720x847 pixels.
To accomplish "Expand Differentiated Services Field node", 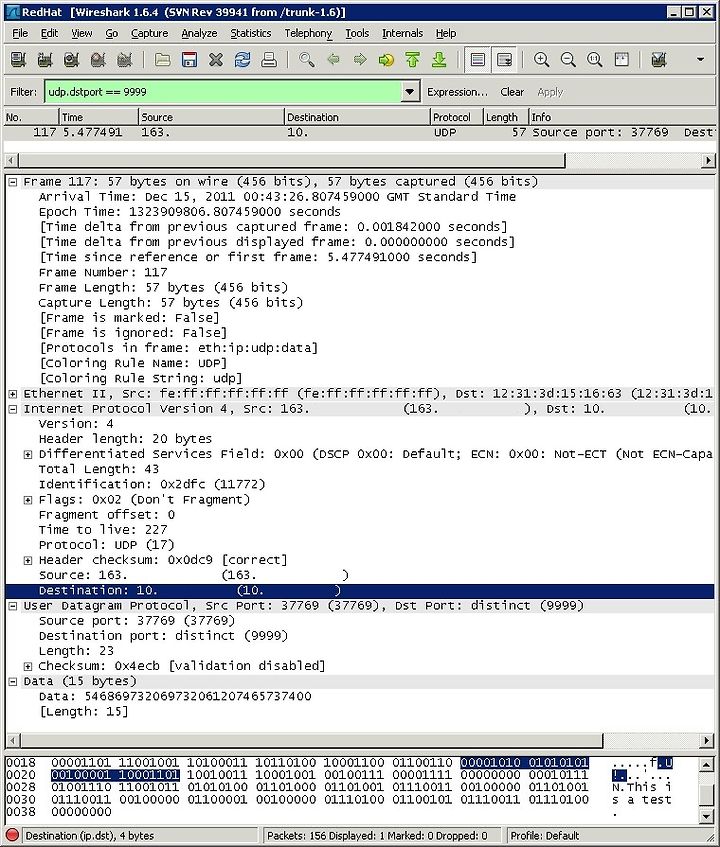I will point(28,454).
